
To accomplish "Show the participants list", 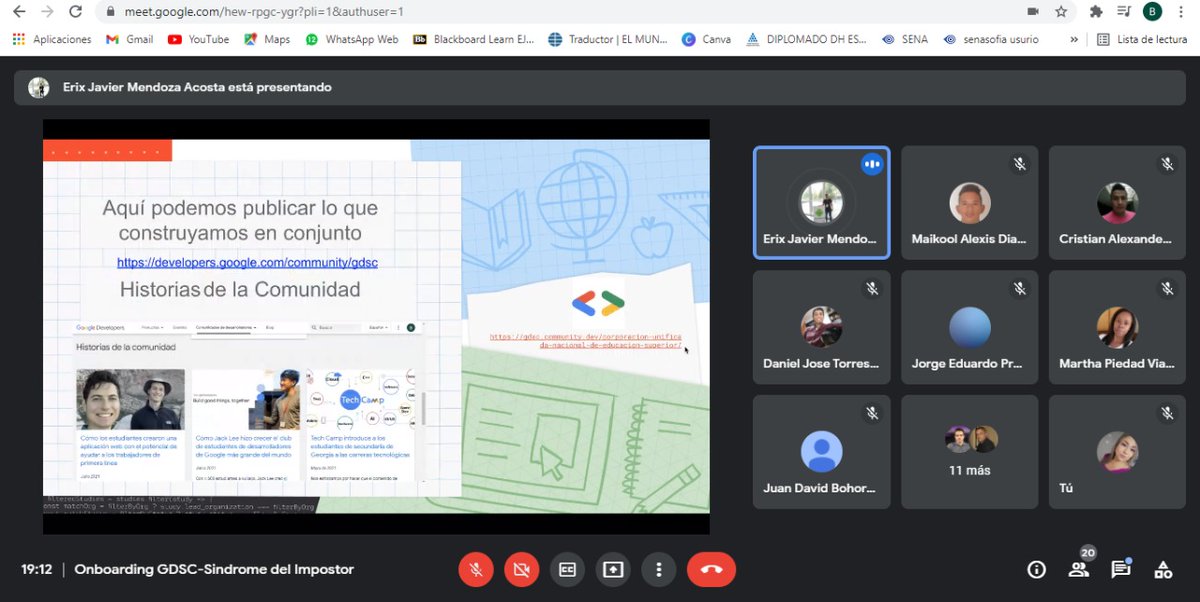I will point(1079,569).
